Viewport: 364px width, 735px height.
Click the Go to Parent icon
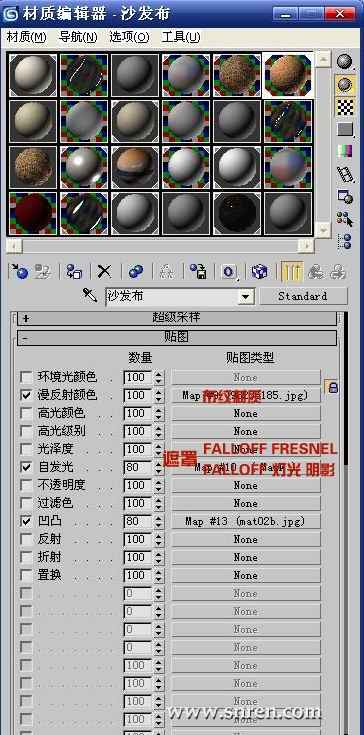(x=316, y=271)
